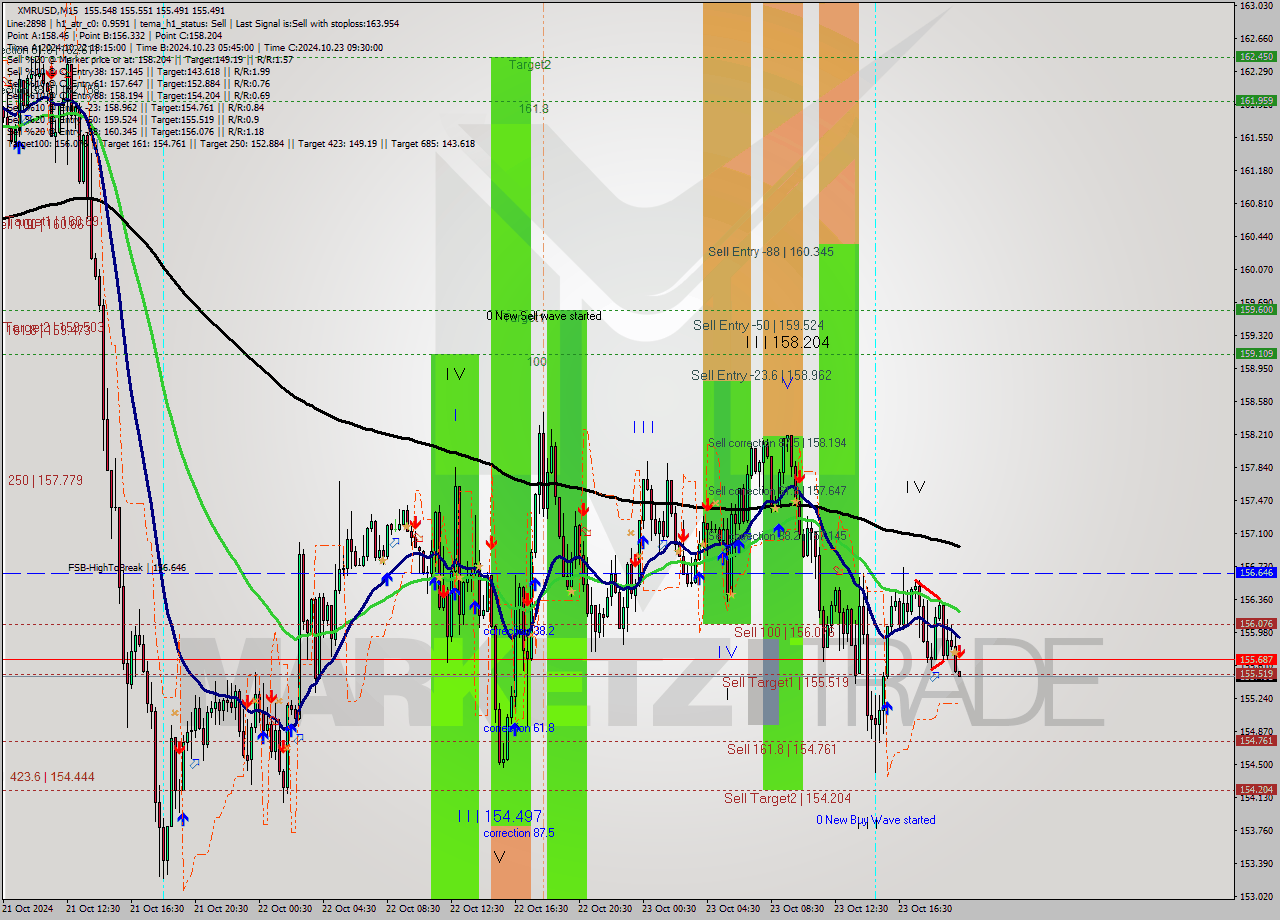
Task: Select the 'correction 87.5' label
Action: (519, 833)
